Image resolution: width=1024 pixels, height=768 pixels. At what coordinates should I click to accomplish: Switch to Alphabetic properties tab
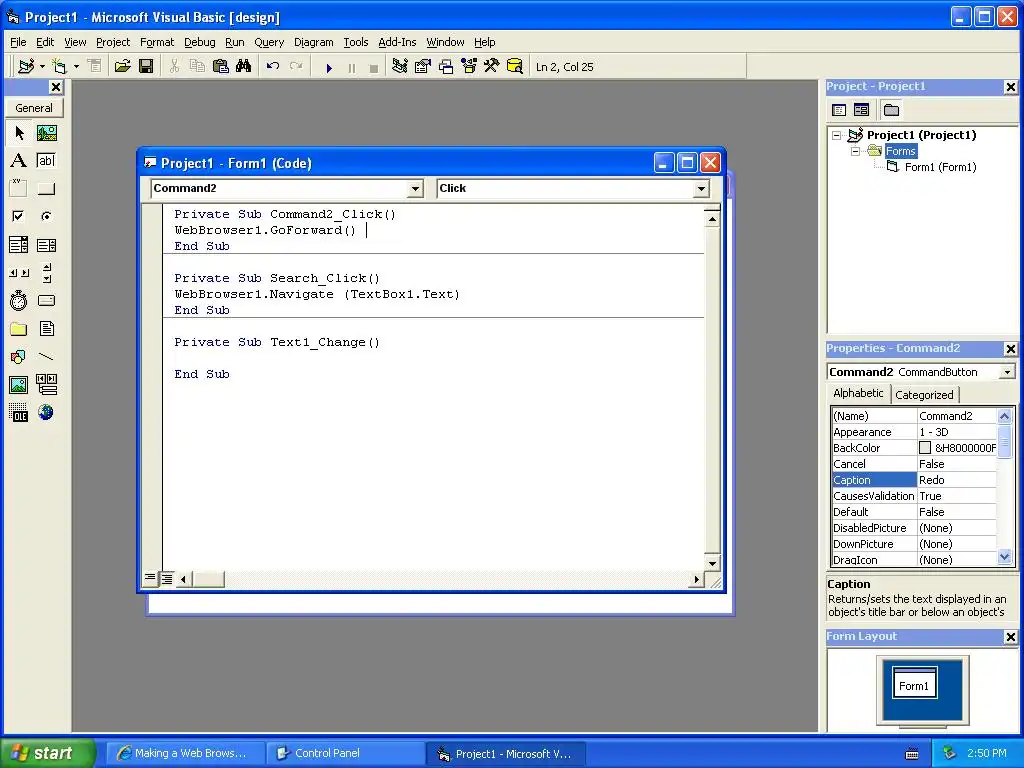pos(858,393)
